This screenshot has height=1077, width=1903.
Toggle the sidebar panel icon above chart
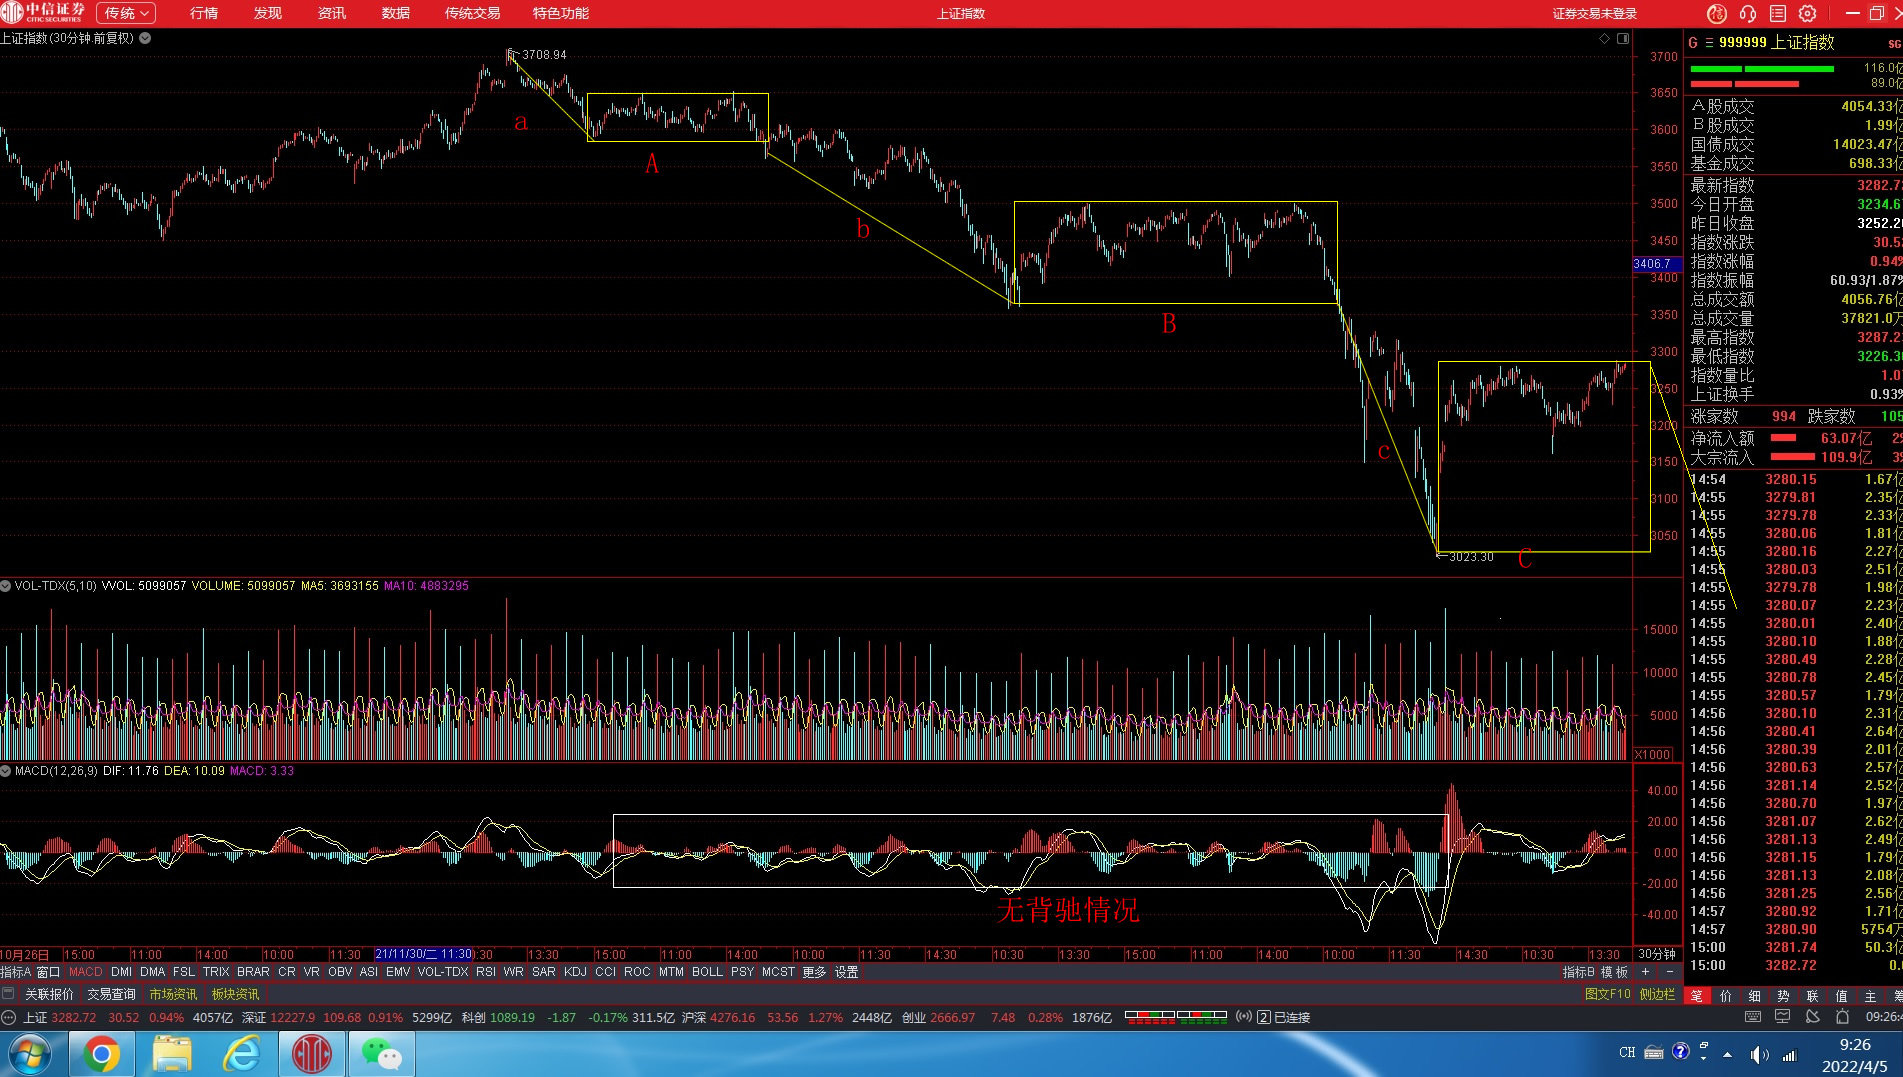pos(1623,39)
